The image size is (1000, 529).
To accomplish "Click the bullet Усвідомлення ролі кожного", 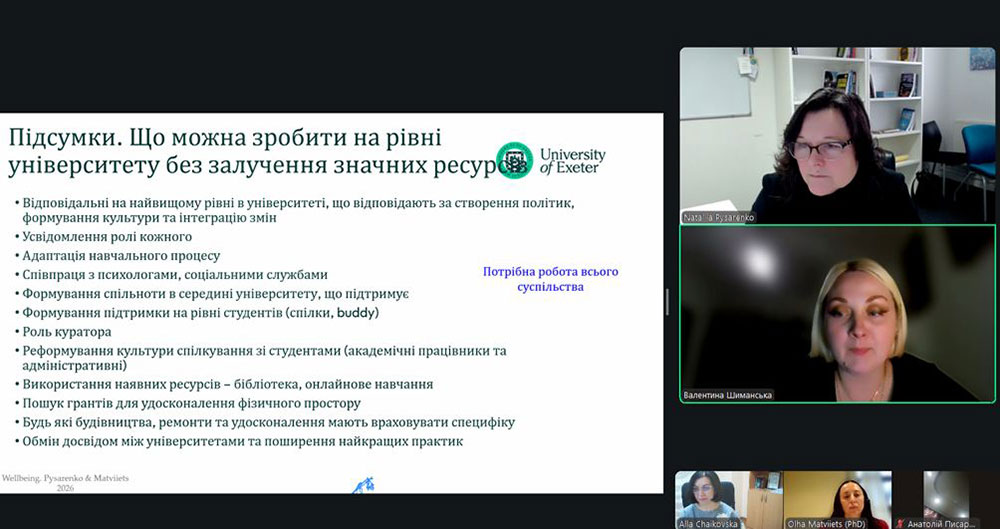I will point(109,236).
